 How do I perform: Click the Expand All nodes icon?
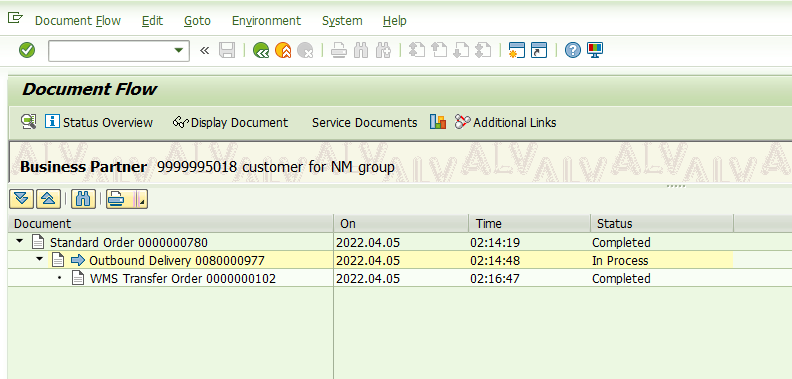point(21,199)
